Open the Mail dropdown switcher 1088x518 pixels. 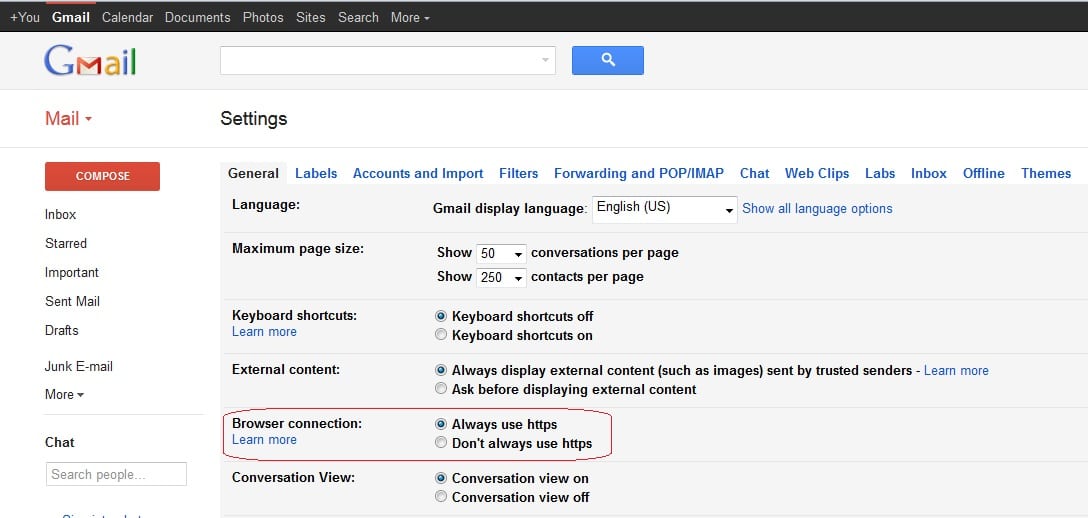click(68, 119)
